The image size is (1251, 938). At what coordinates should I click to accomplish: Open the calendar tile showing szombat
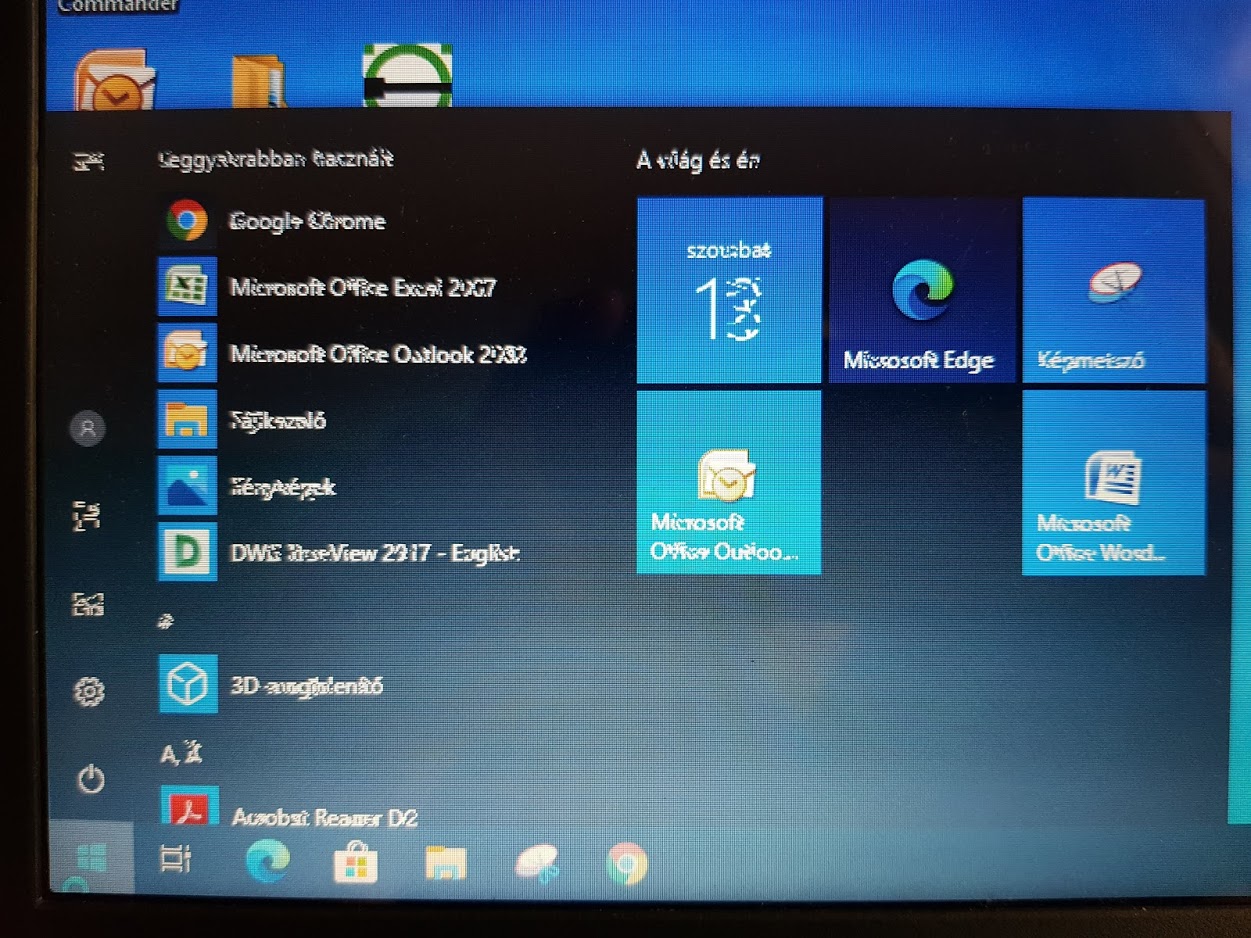pos(729,290)
